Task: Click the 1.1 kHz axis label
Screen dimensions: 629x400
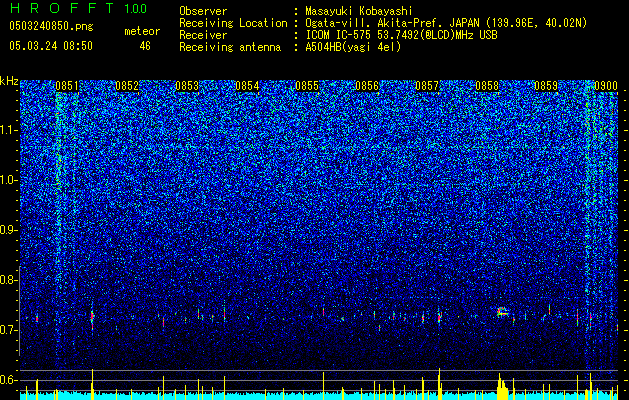Action: coord(8,130)
